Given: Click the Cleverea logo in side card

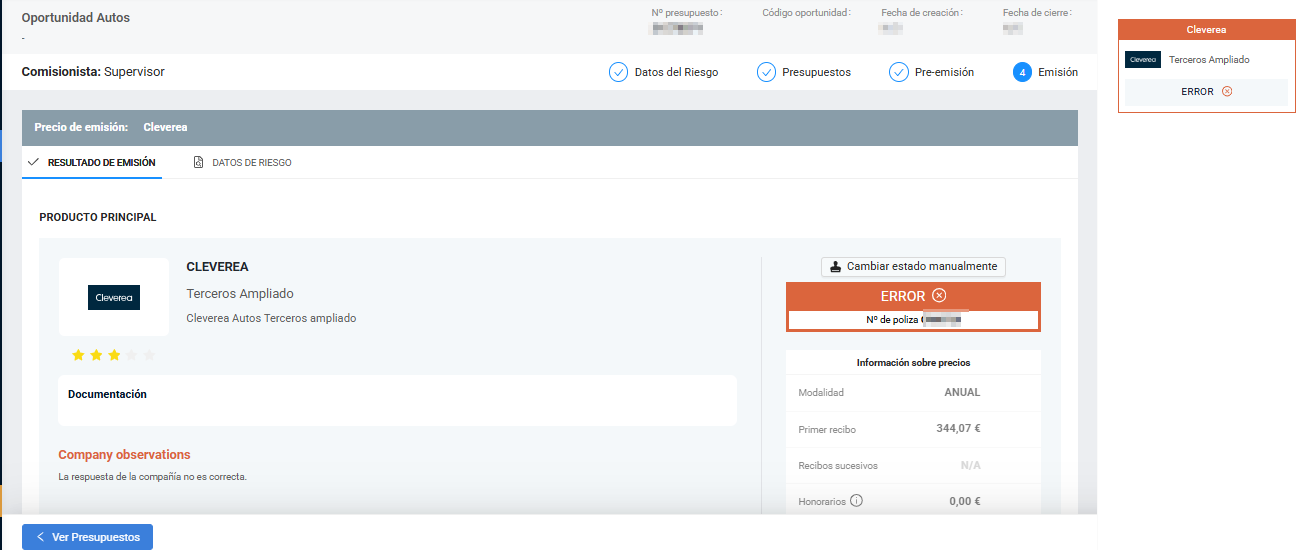Looking at the screenshot, I should pos(1143,60).
